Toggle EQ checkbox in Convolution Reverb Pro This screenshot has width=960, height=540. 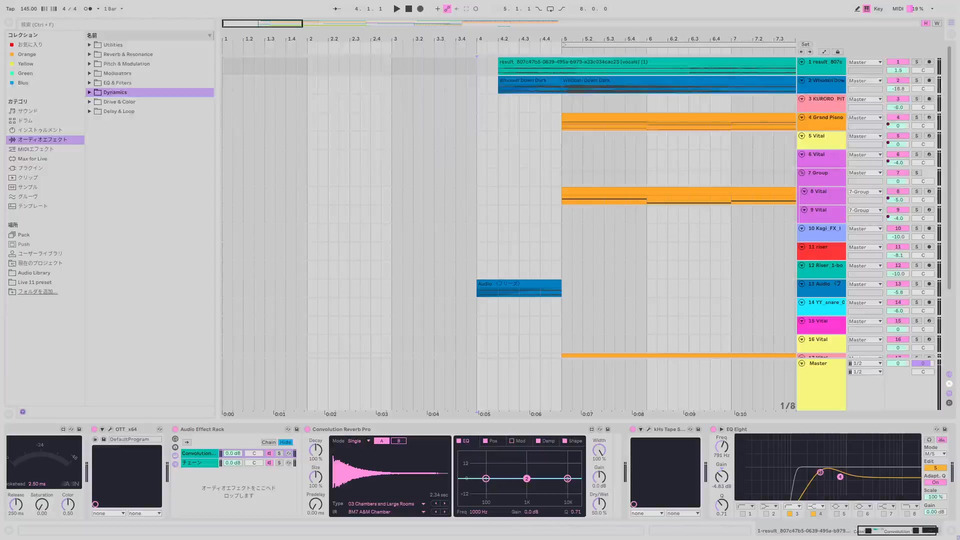click(461, 440)
